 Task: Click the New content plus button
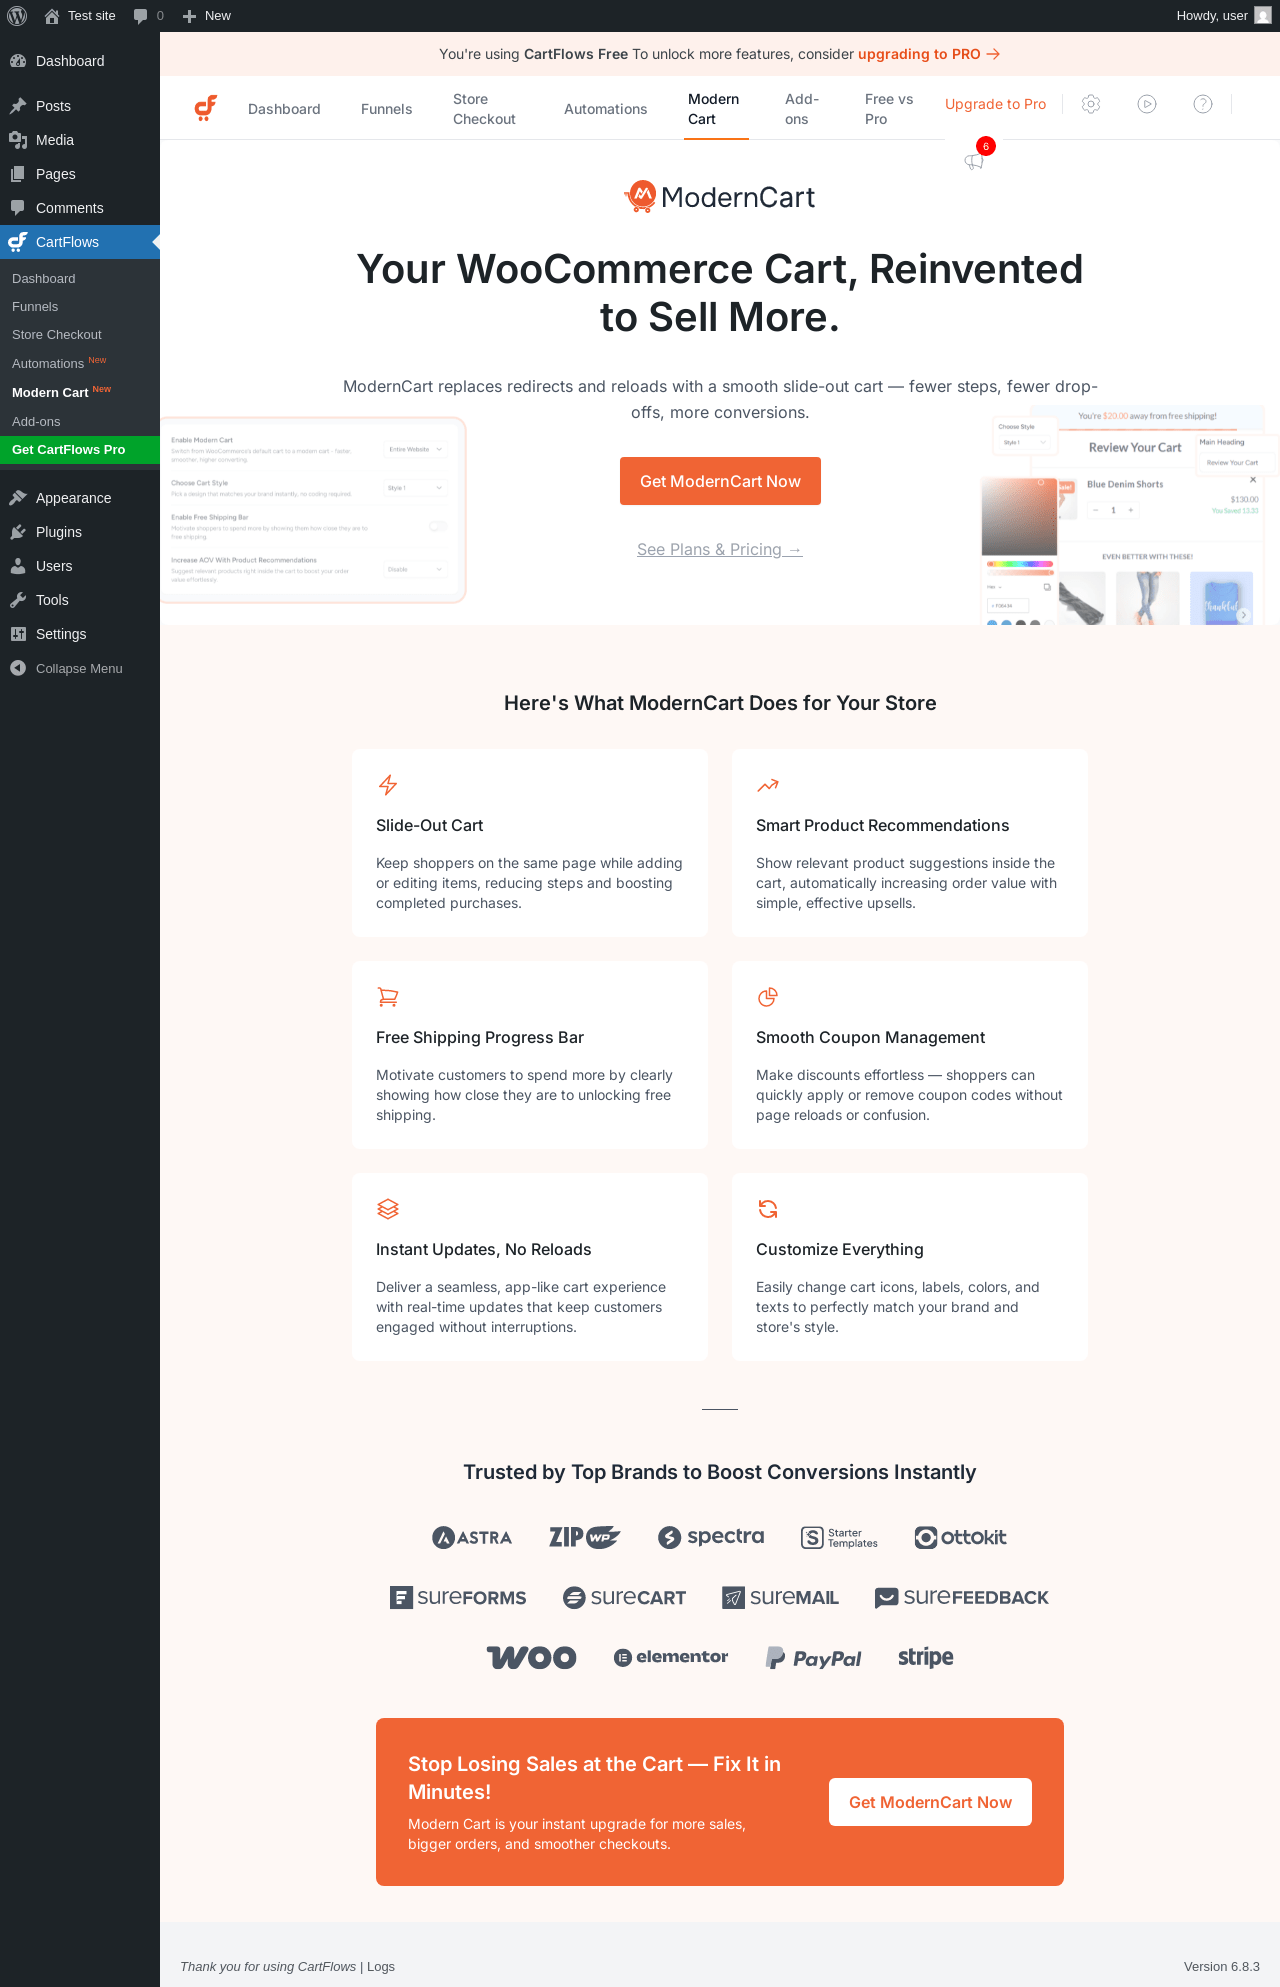[x=206, y=16]
